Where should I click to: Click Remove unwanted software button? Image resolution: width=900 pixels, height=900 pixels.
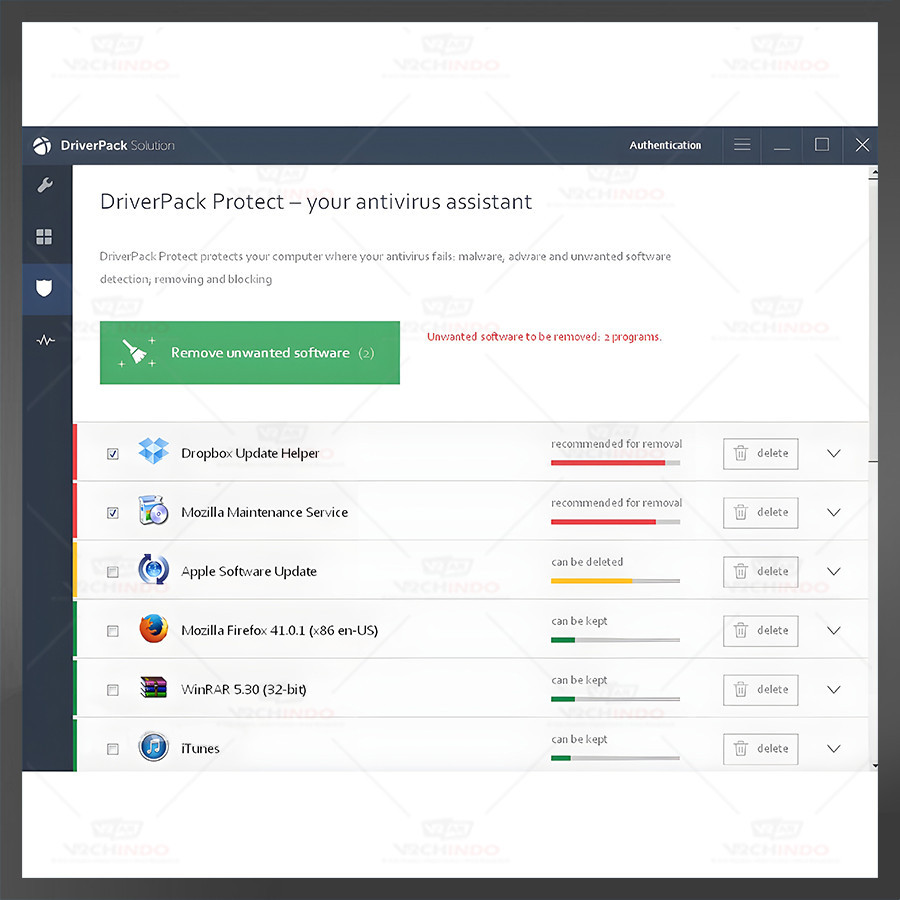(x=250, y=352)
